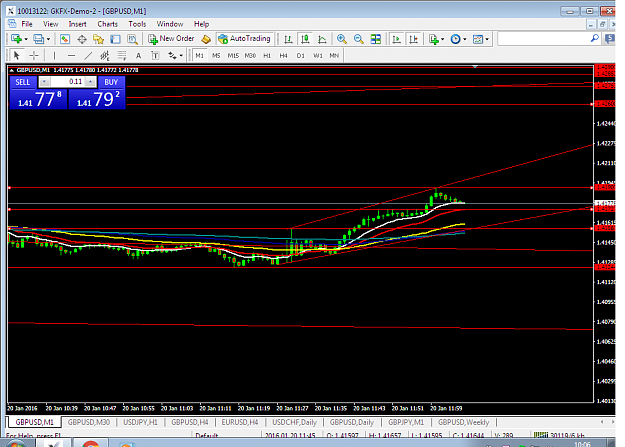Click the New Order button

click(171, 39)
